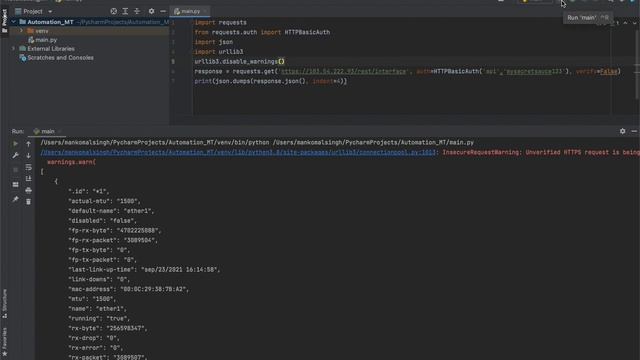Open the Project view dropdown

[50, 11]
